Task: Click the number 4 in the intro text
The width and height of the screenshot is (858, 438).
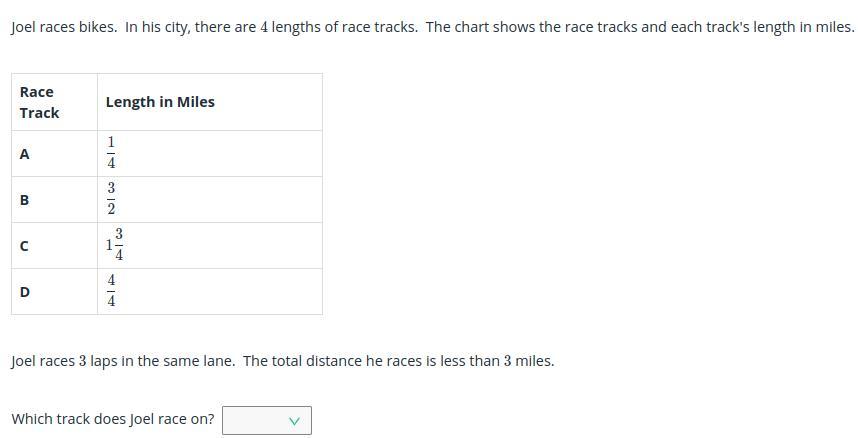Action: [264, 27]
